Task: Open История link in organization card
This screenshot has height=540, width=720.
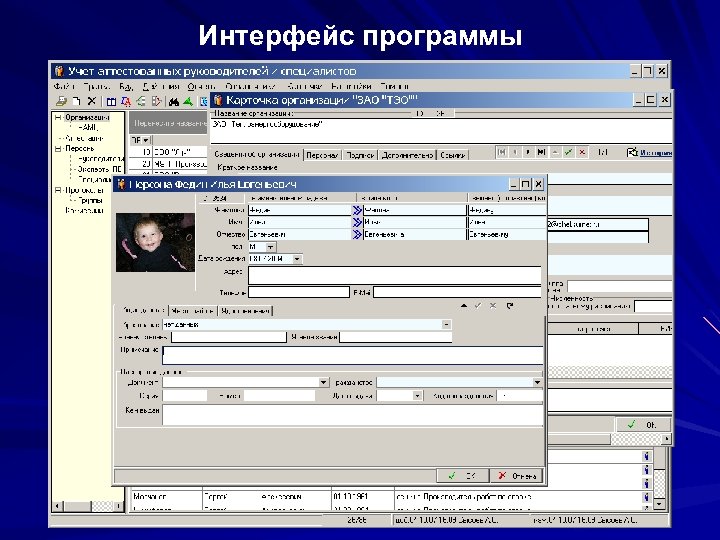Action: [655, 153]
